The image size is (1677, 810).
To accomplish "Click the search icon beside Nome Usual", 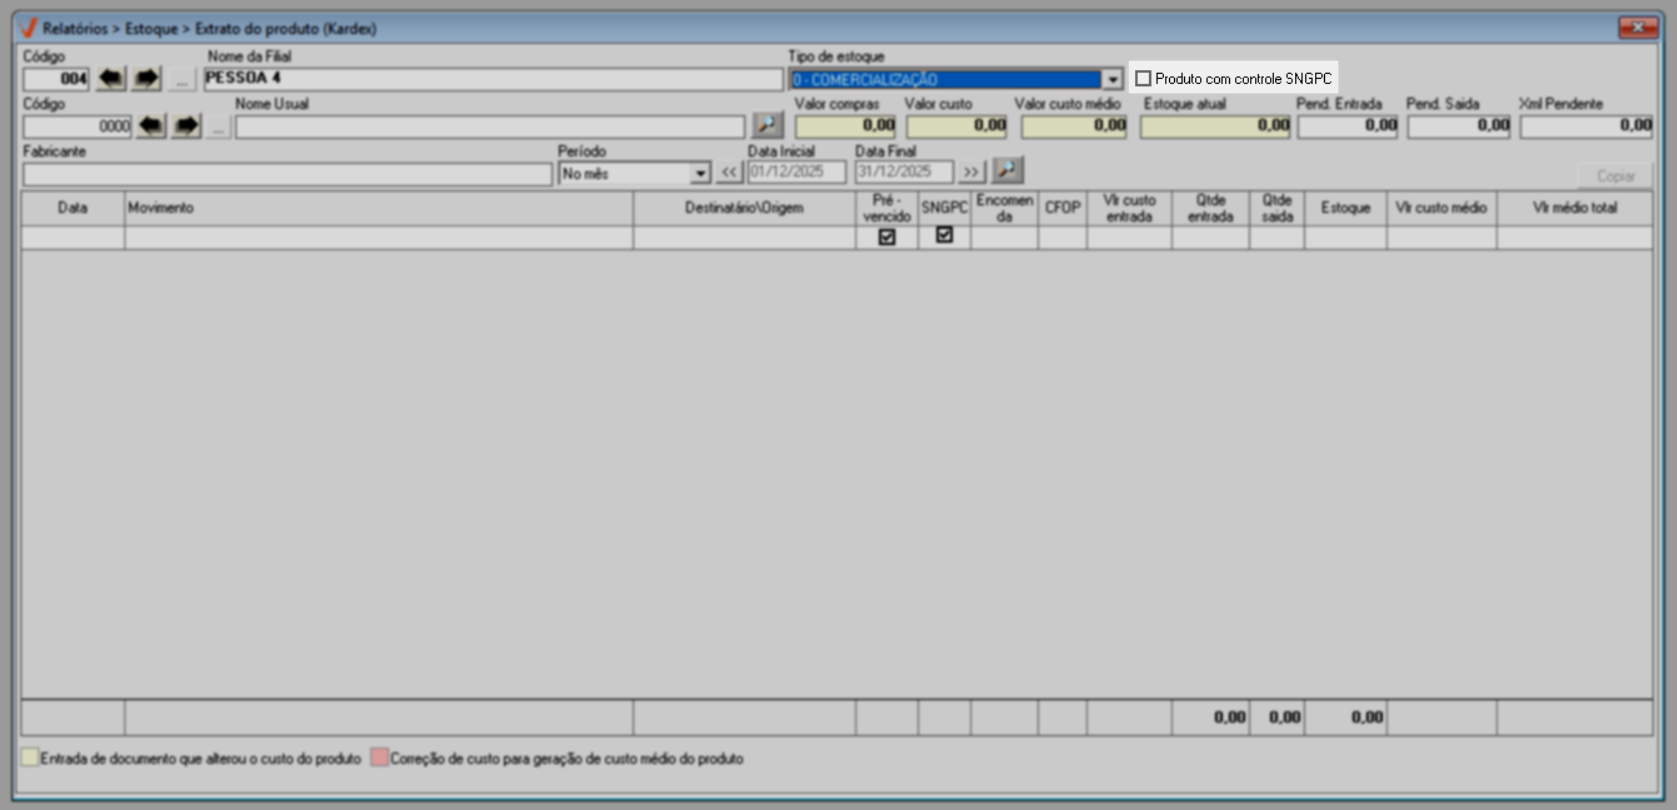I will coord(767,125).
